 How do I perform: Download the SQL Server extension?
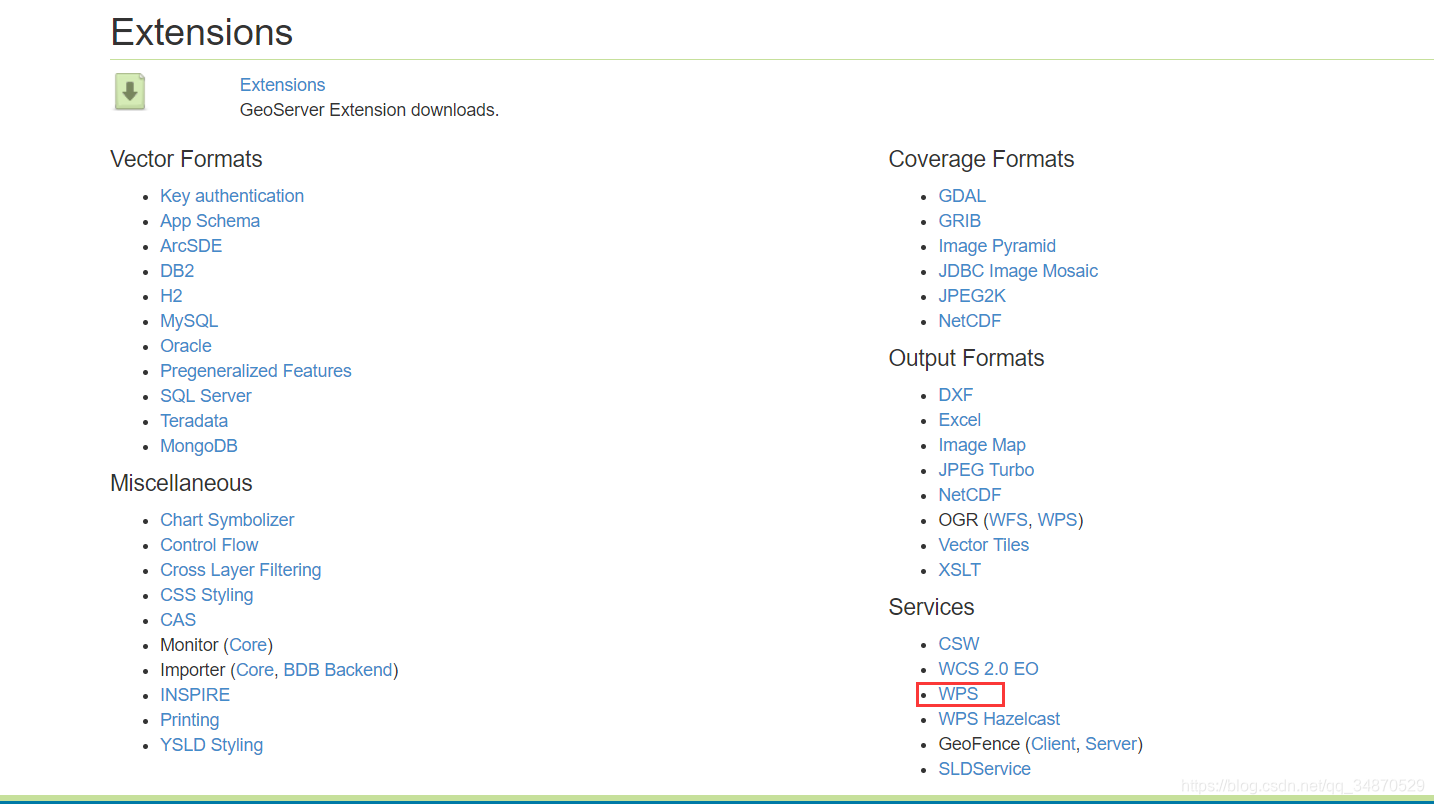(x=206, y=396)
